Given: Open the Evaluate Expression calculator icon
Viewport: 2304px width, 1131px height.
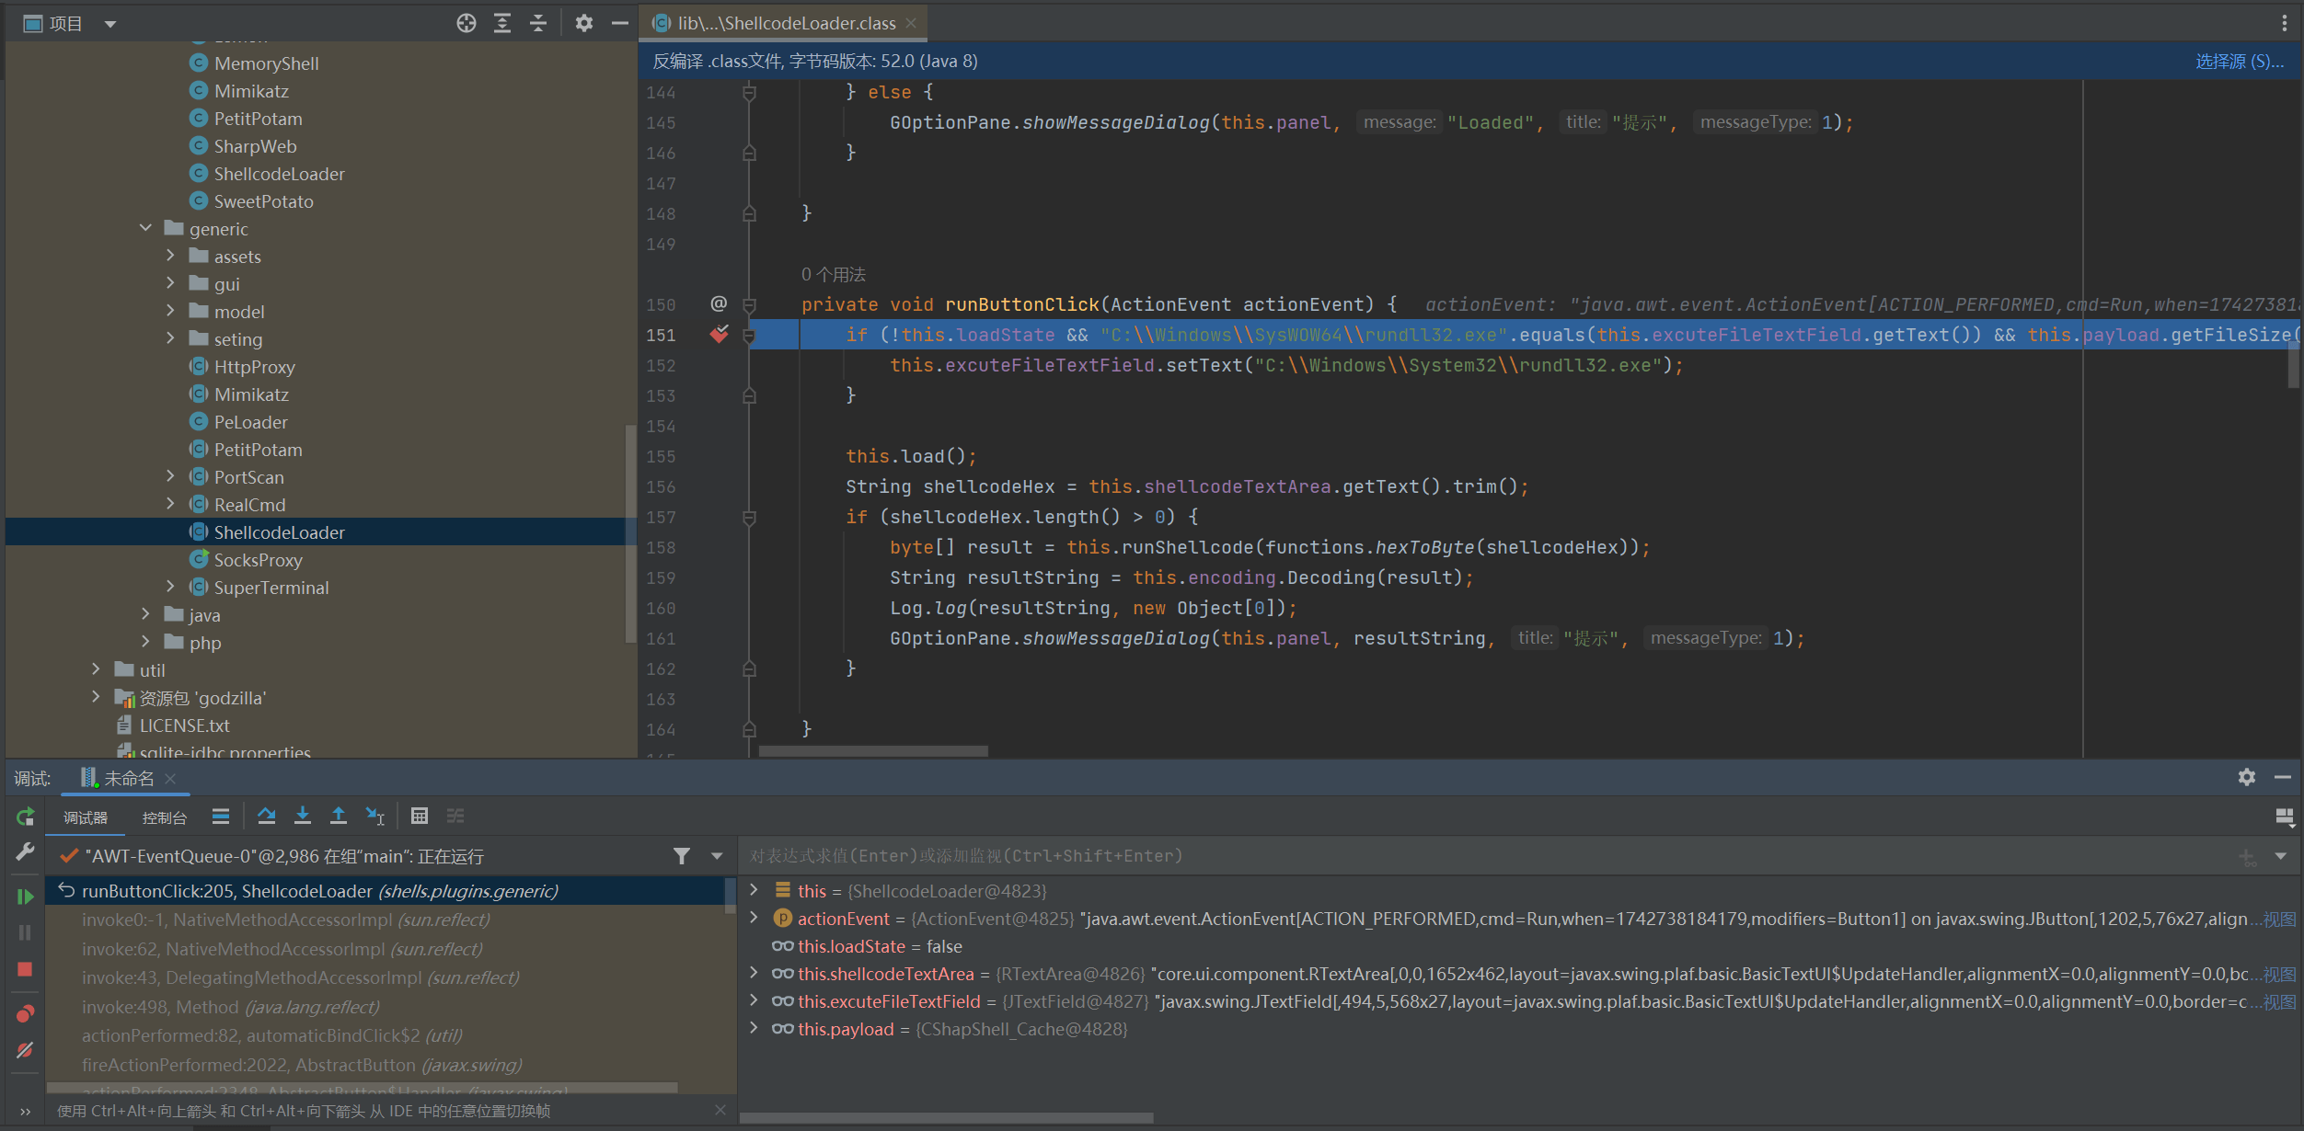Looking at the screenshot, I should pos(419,816).
